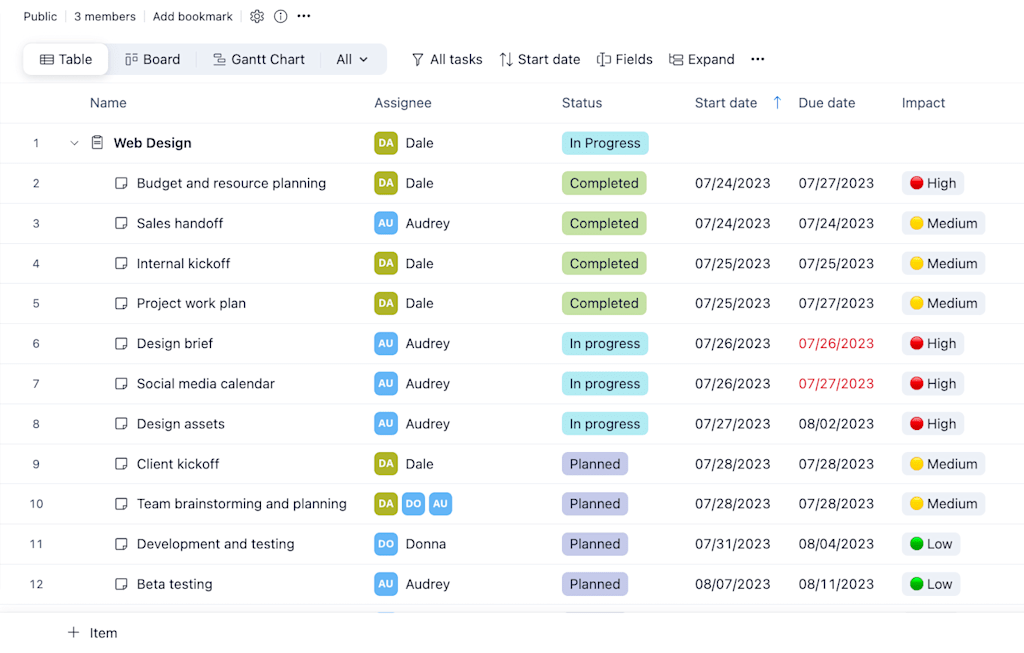Click task icon for Design brief
Screen dimensions: 1024x653
click(x=121, y=343)
